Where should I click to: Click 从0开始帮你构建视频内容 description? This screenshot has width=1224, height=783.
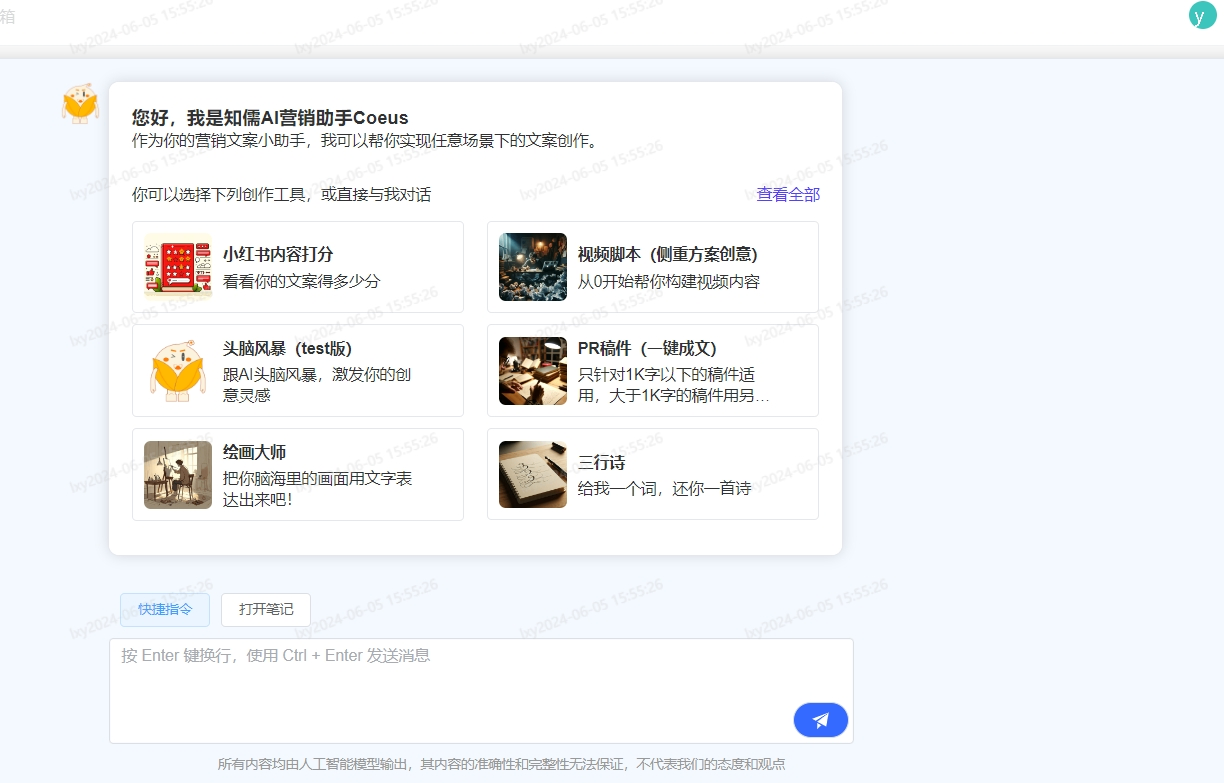[668, 282]
